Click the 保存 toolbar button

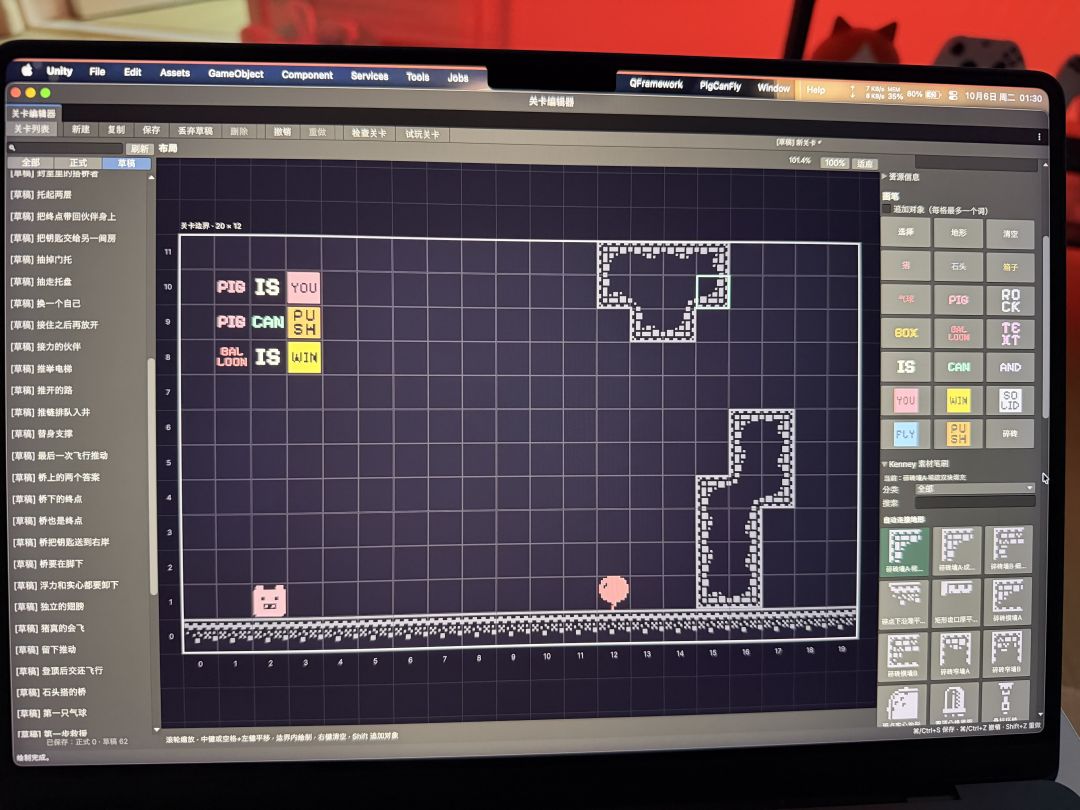point(151,129)
